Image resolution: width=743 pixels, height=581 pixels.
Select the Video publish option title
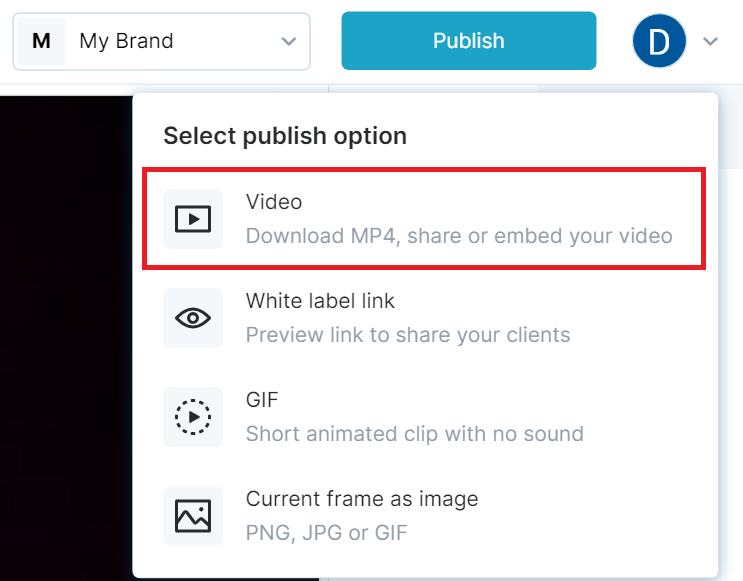(x=274, y=202)
